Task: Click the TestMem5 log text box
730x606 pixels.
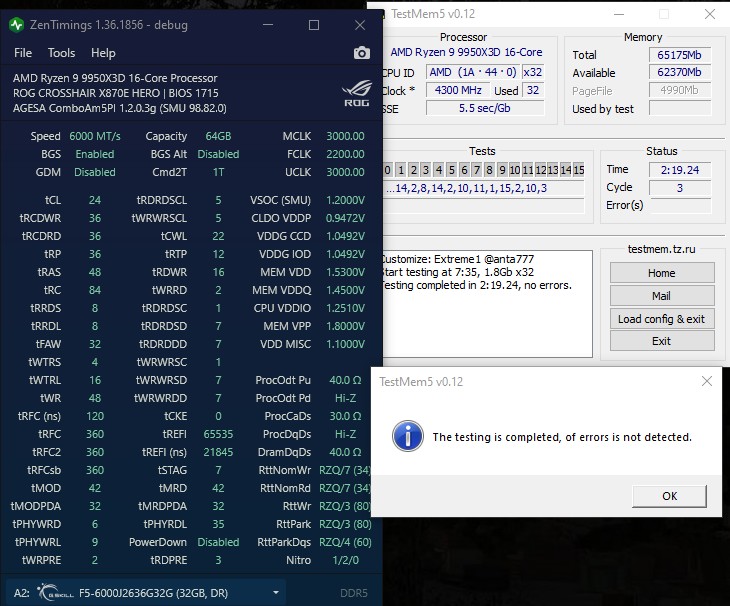Action: click(487, 304)
